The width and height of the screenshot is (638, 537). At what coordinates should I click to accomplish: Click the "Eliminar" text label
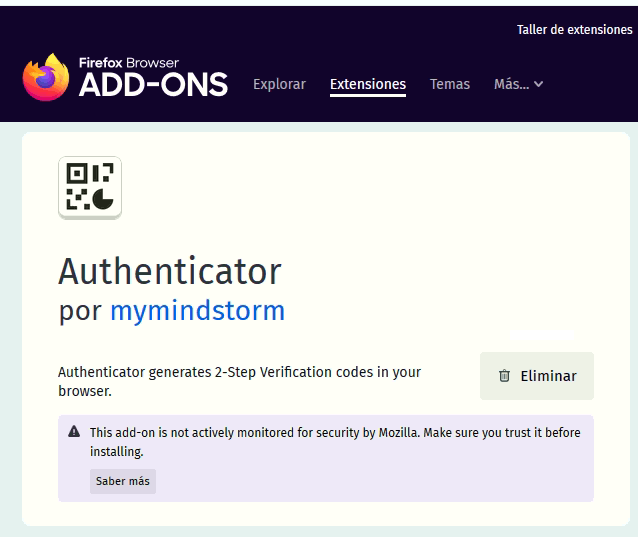(x=548, y=376)
